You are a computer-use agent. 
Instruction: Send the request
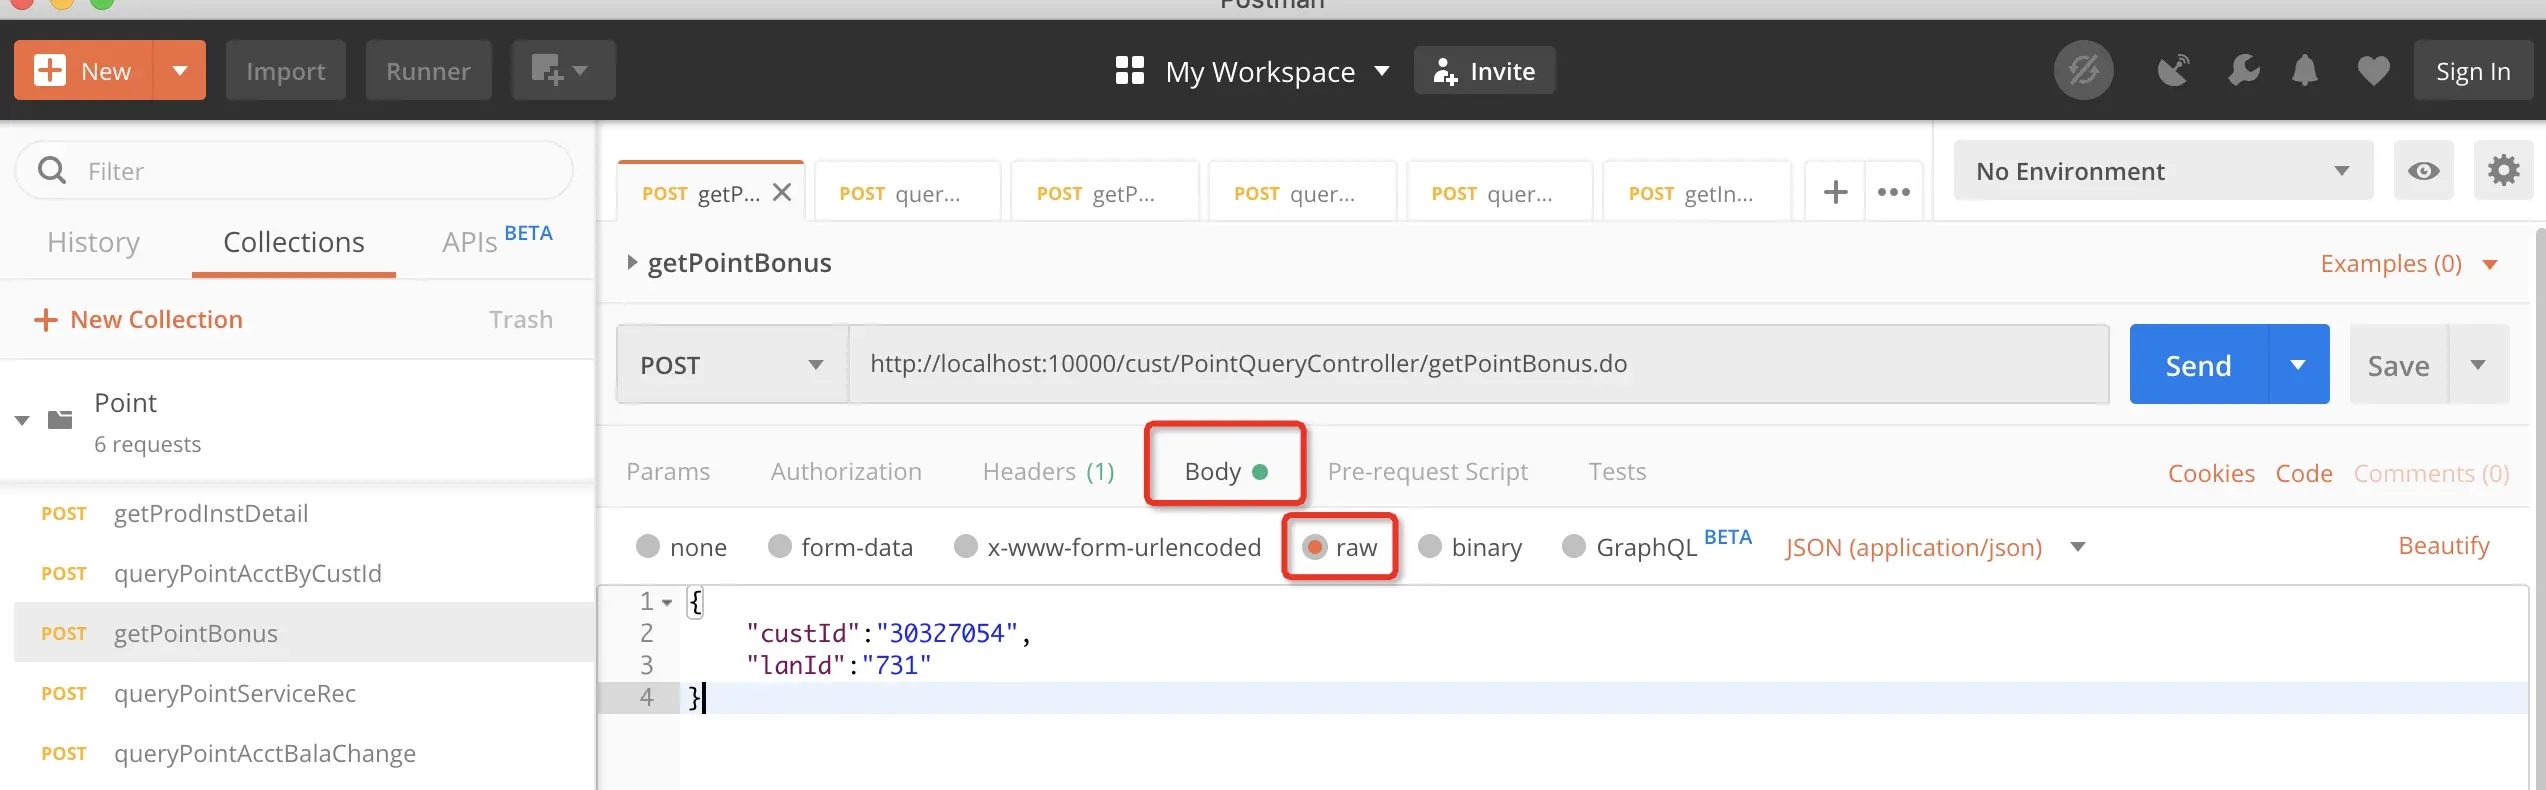point(2198,364)
